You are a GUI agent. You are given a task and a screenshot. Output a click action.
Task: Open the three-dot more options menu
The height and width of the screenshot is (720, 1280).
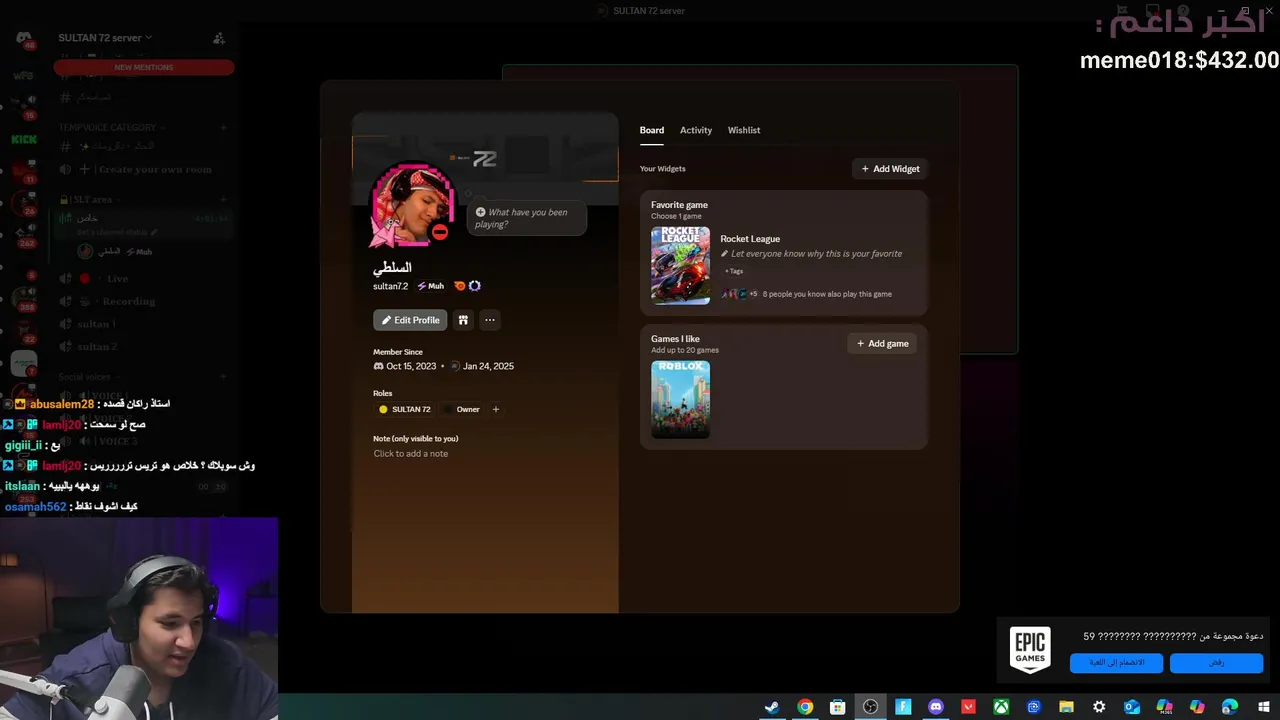489,320
